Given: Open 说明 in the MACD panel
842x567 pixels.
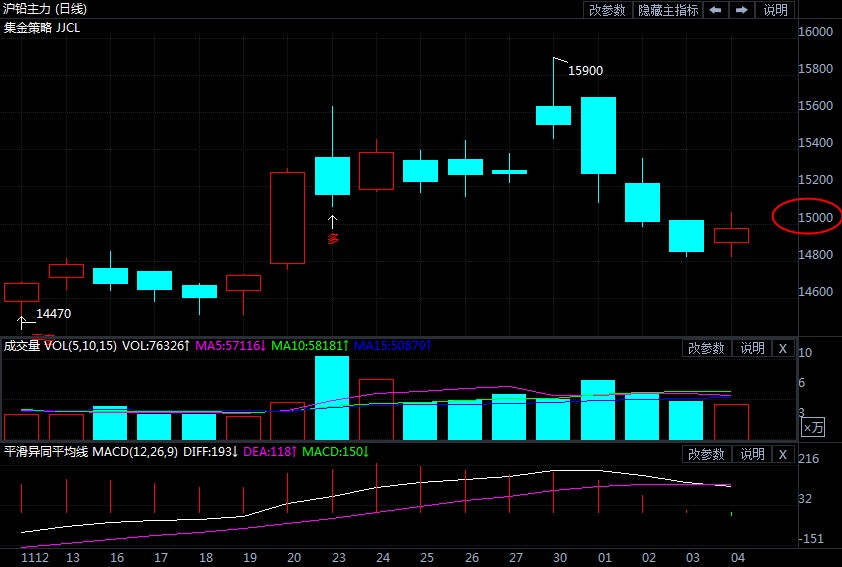Looking at the screenshot, I should pos(752,454).
